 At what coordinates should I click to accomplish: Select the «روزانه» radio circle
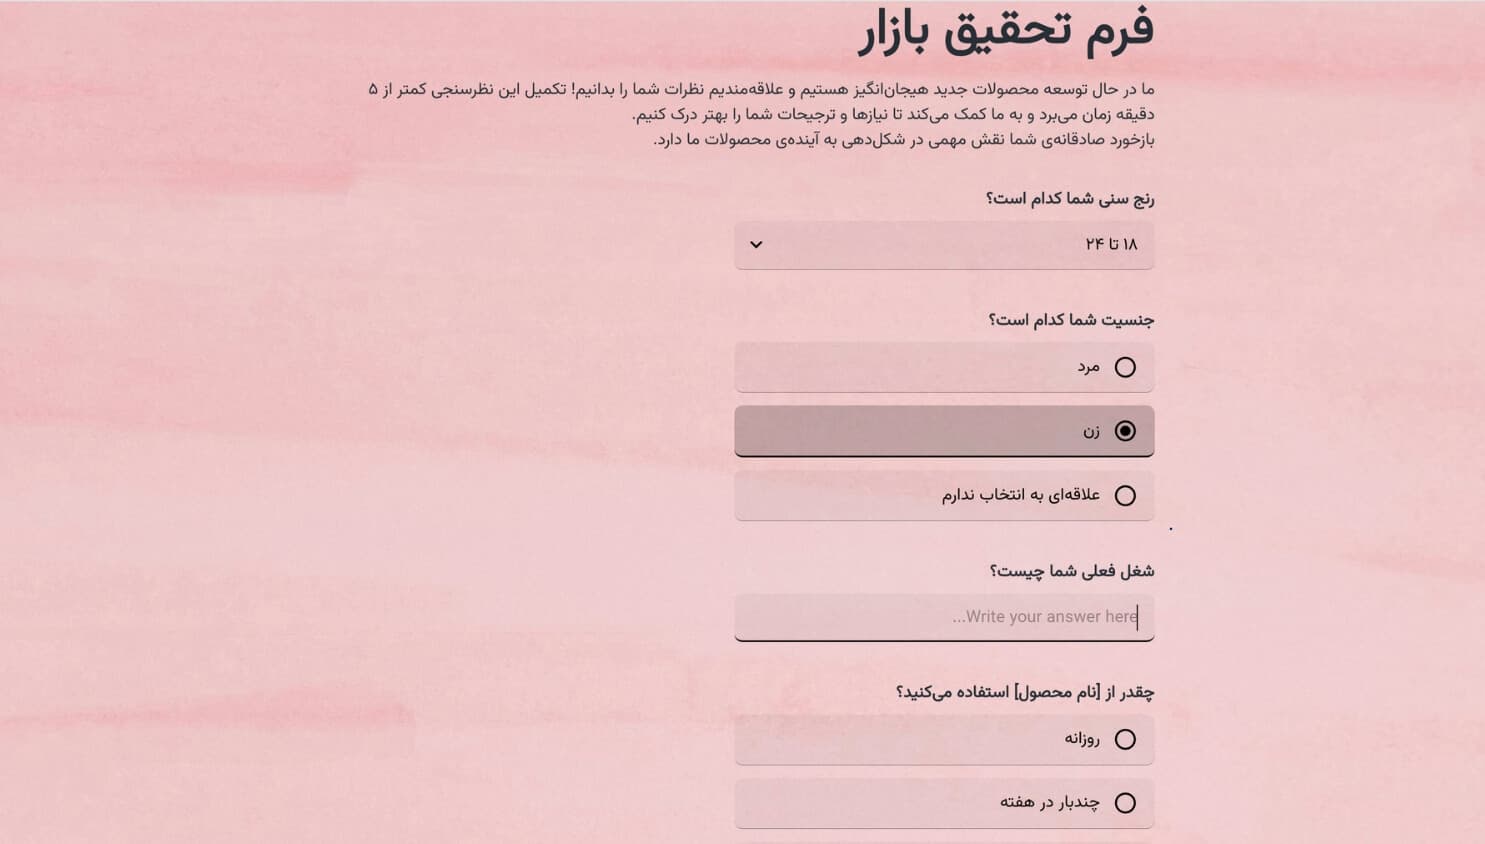[x=1125, y=739]
